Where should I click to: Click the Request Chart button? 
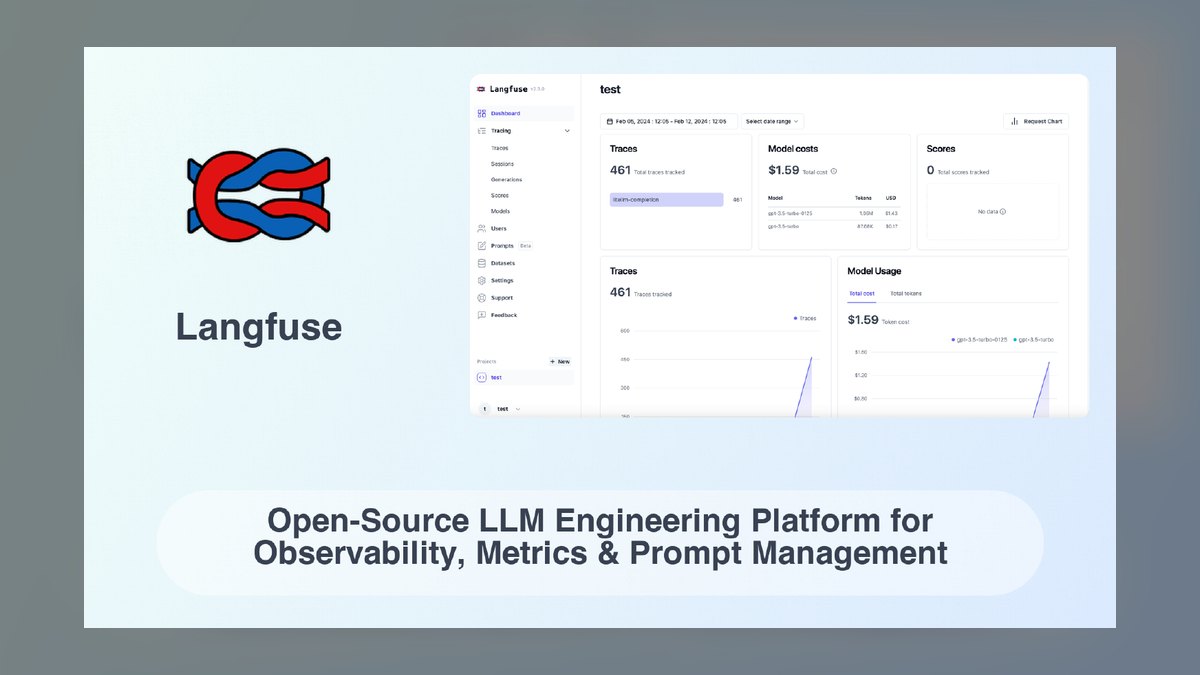tap(1036, 121)
